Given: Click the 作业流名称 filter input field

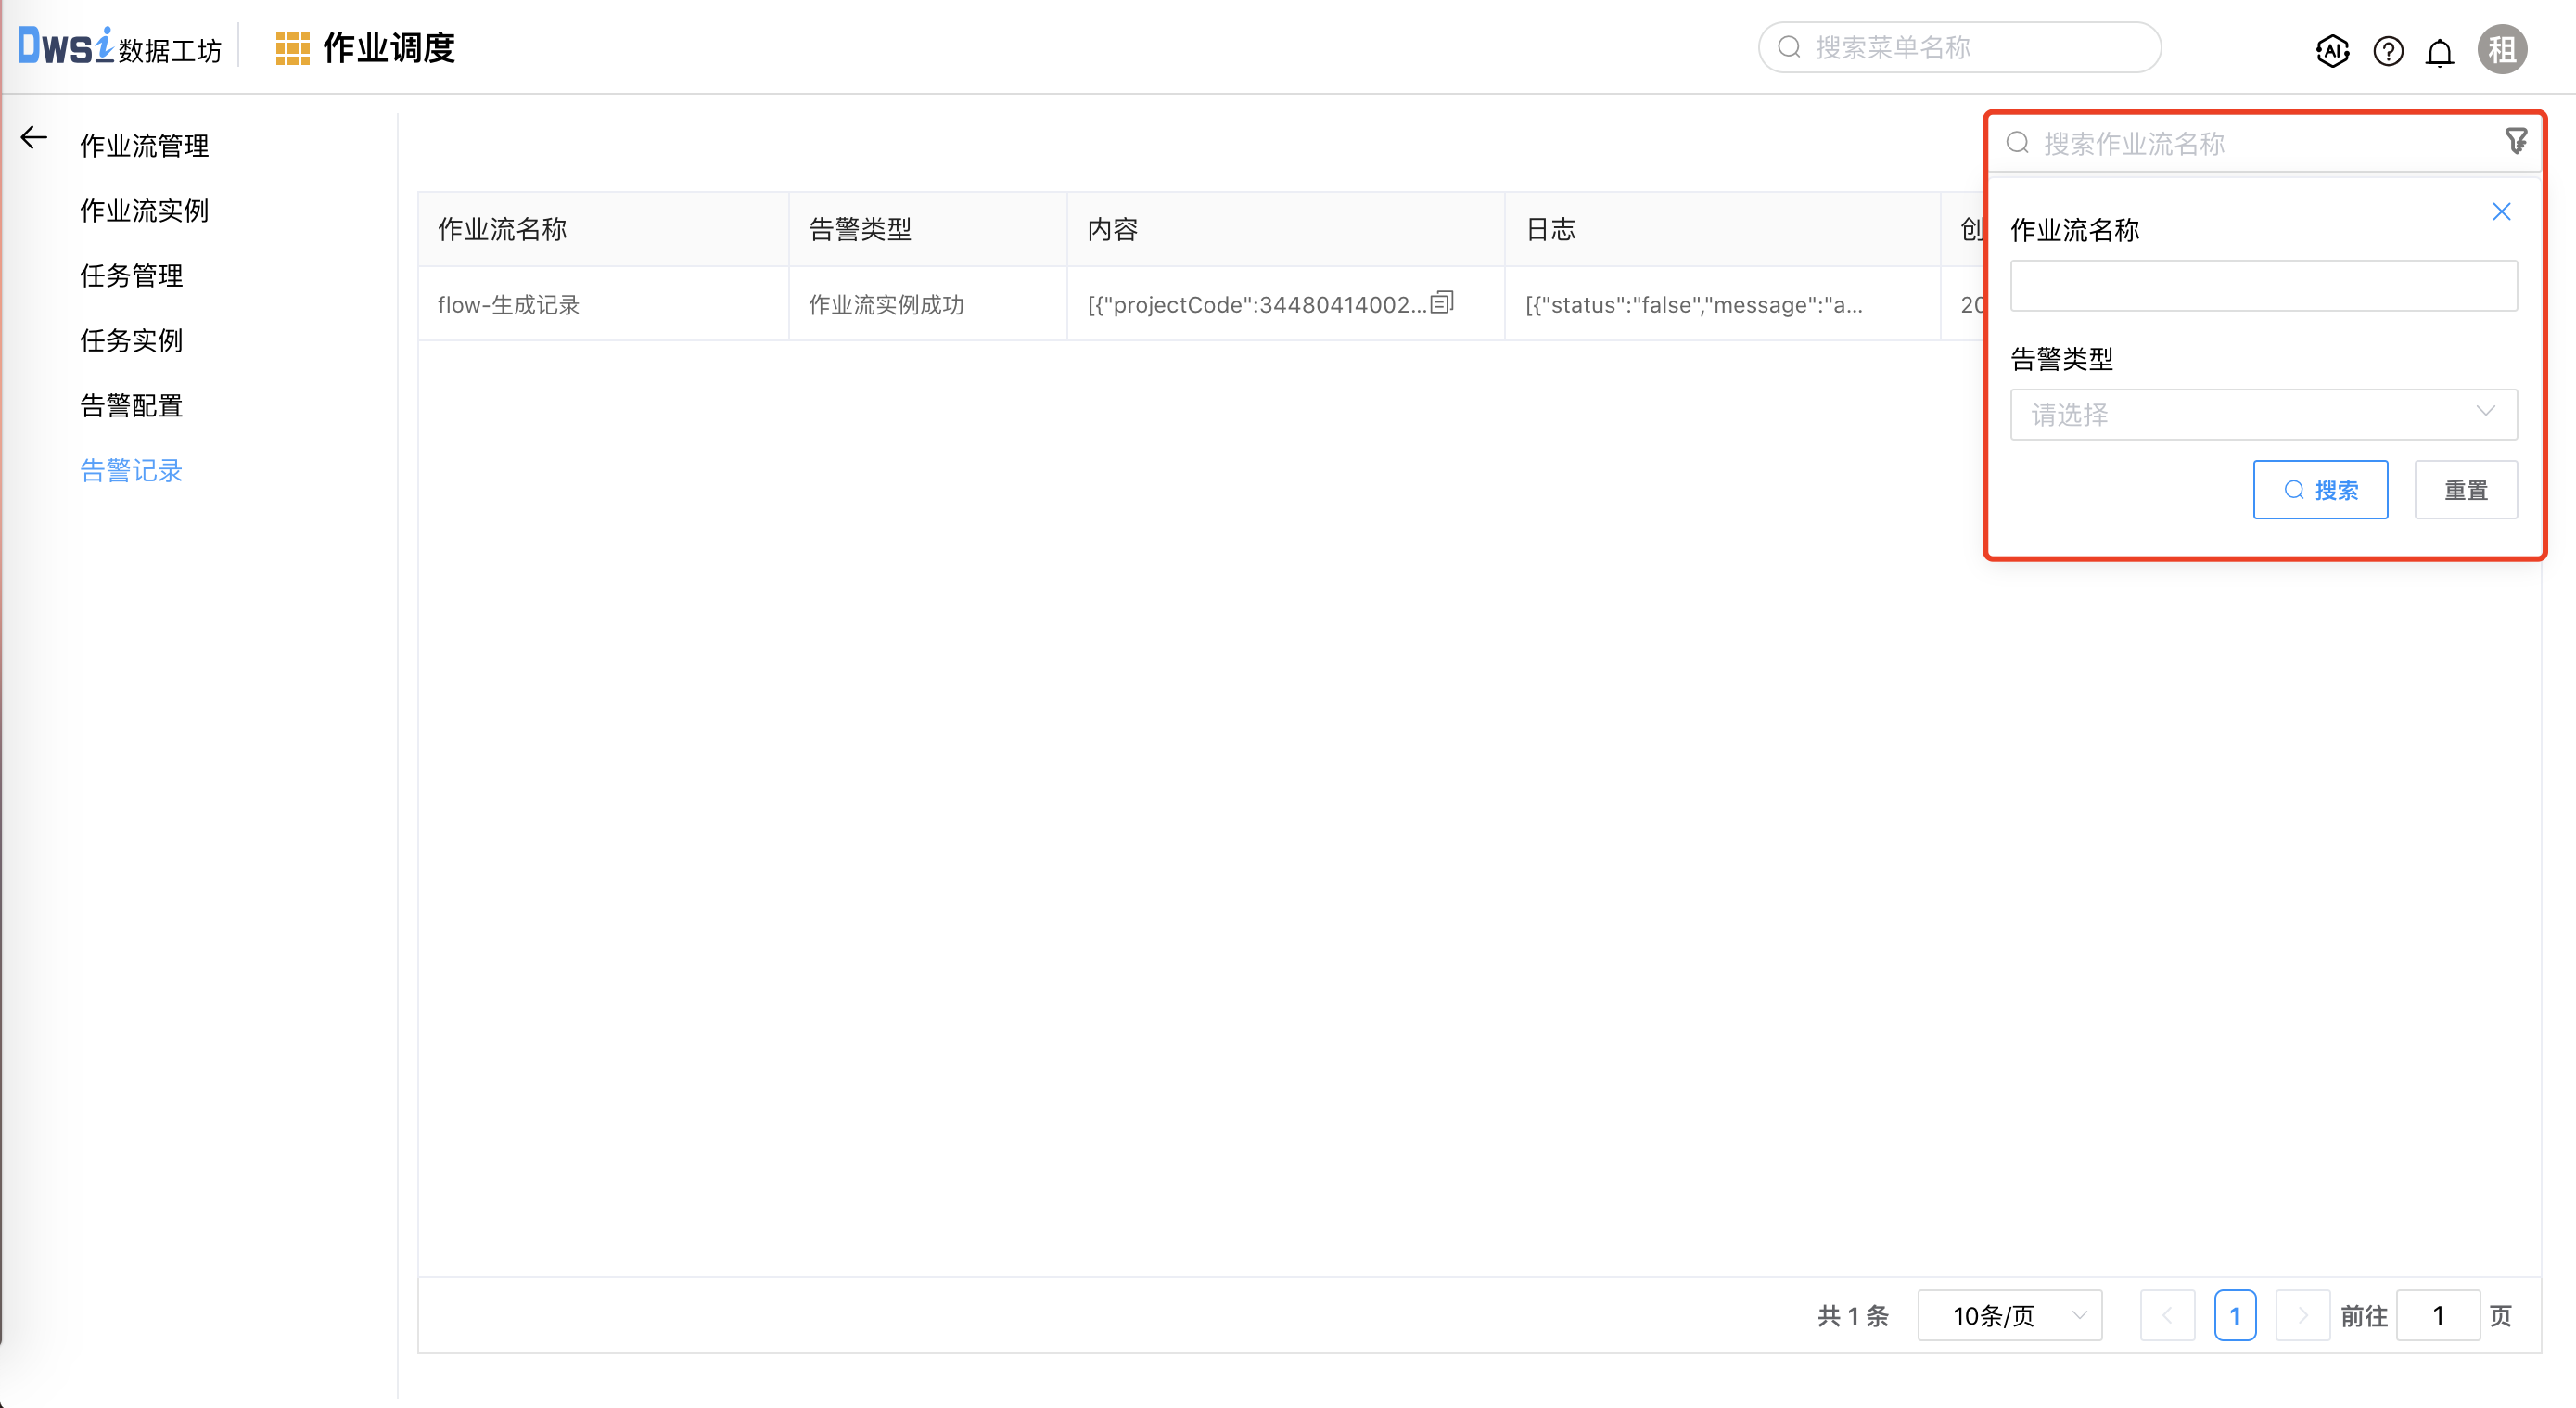Looking at the screenshot, I should click(2263, 285).
